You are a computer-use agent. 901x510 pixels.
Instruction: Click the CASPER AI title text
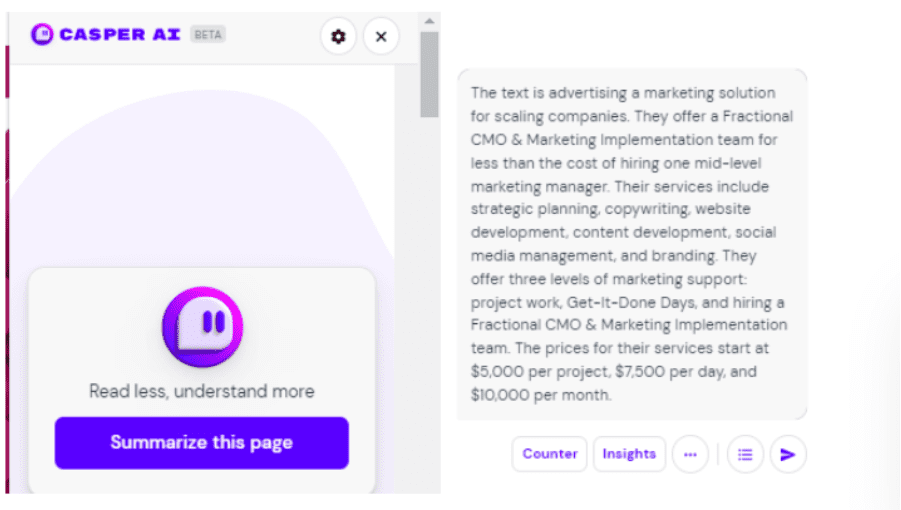coord(120,34)
